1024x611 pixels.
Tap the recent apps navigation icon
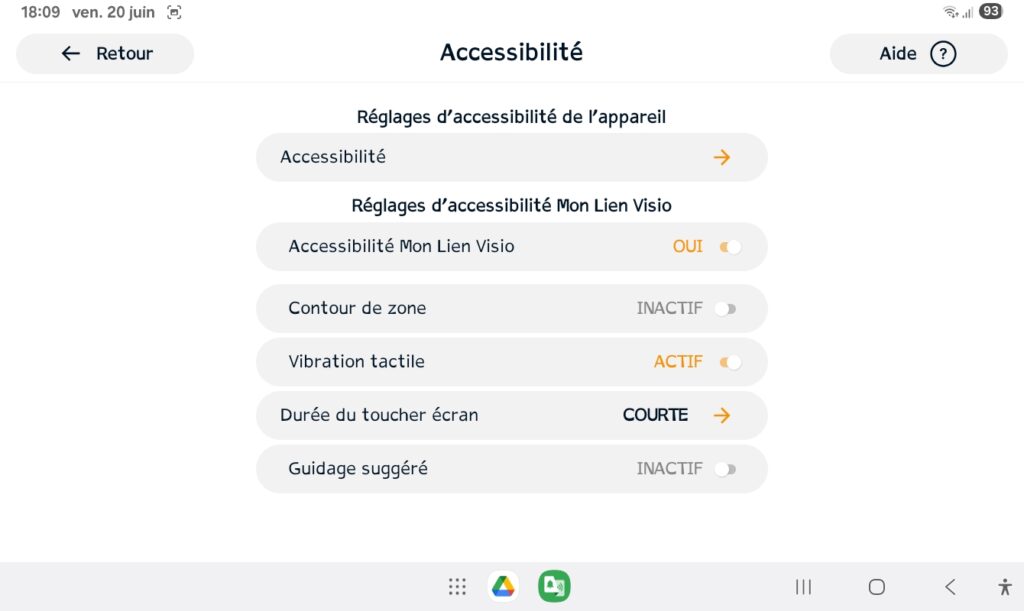(803, 587)
